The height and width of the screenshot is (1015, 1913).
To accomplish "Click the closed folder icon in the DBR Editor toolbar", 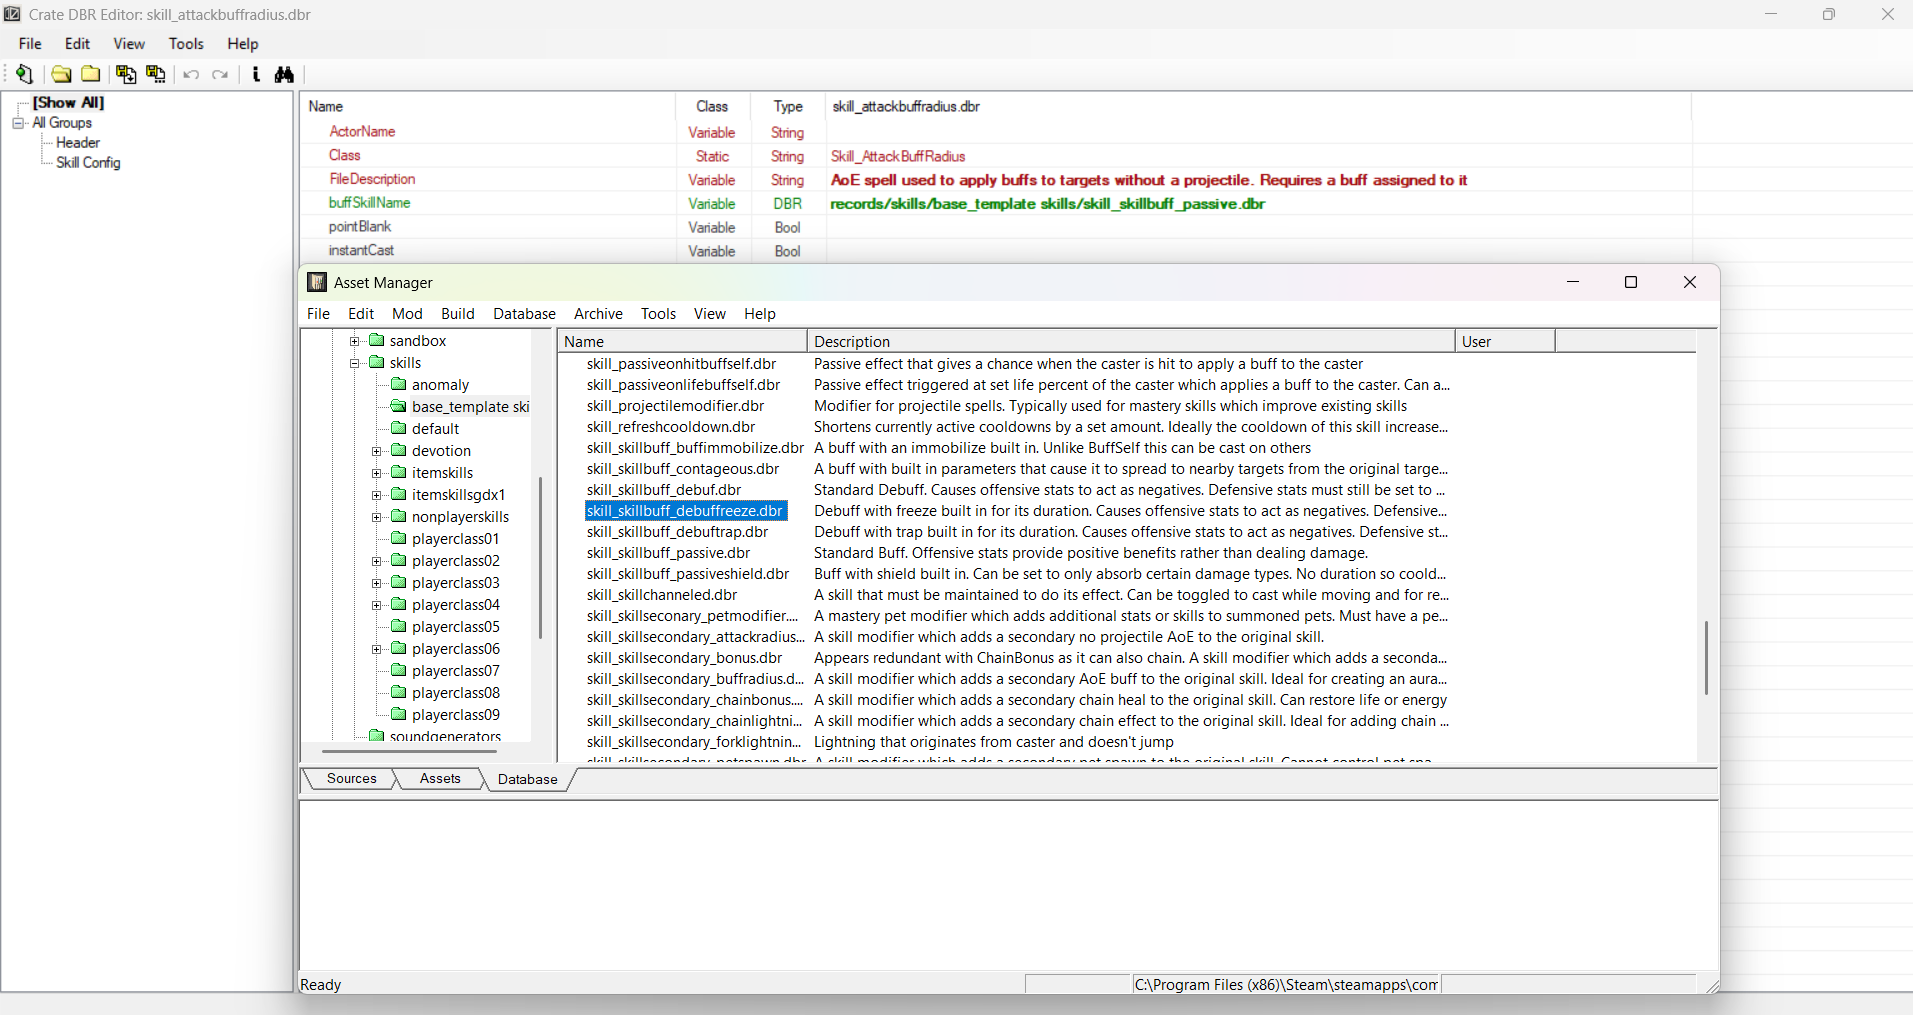I will click(91, 74).
